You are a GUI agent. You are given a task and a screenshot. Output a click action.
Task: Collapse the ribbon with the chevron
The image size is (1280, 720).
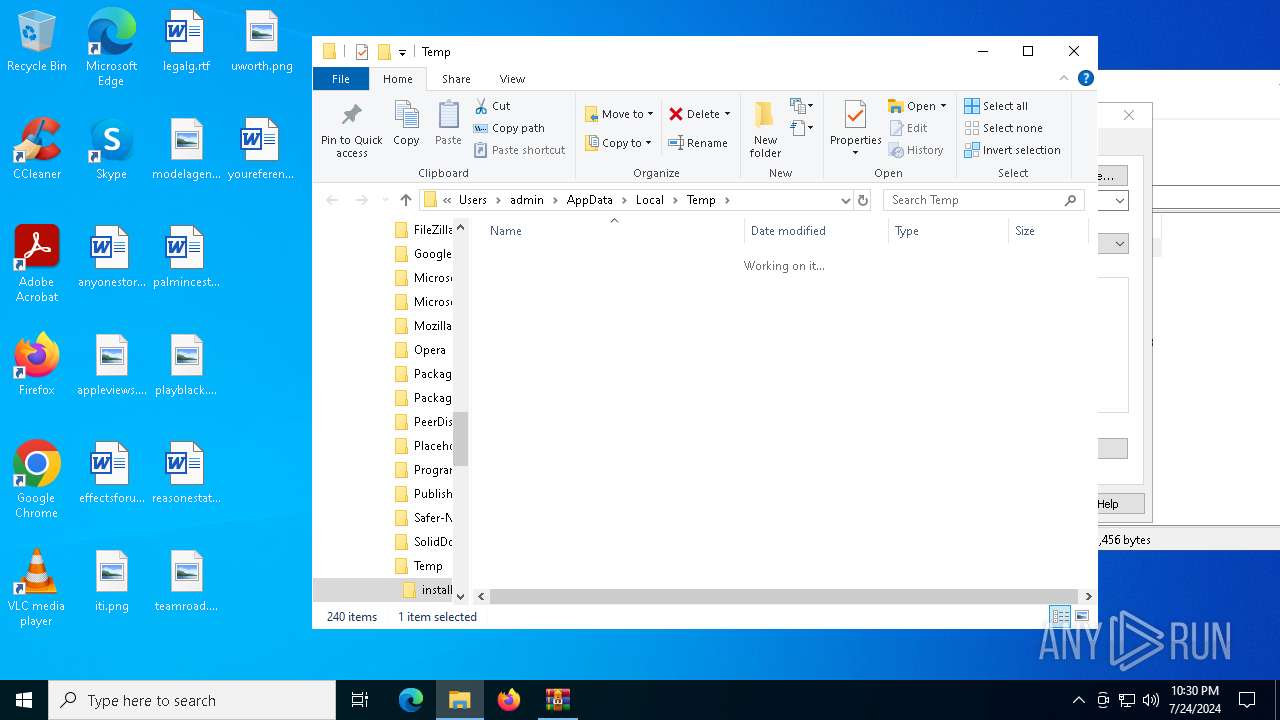coord(1064,78)
